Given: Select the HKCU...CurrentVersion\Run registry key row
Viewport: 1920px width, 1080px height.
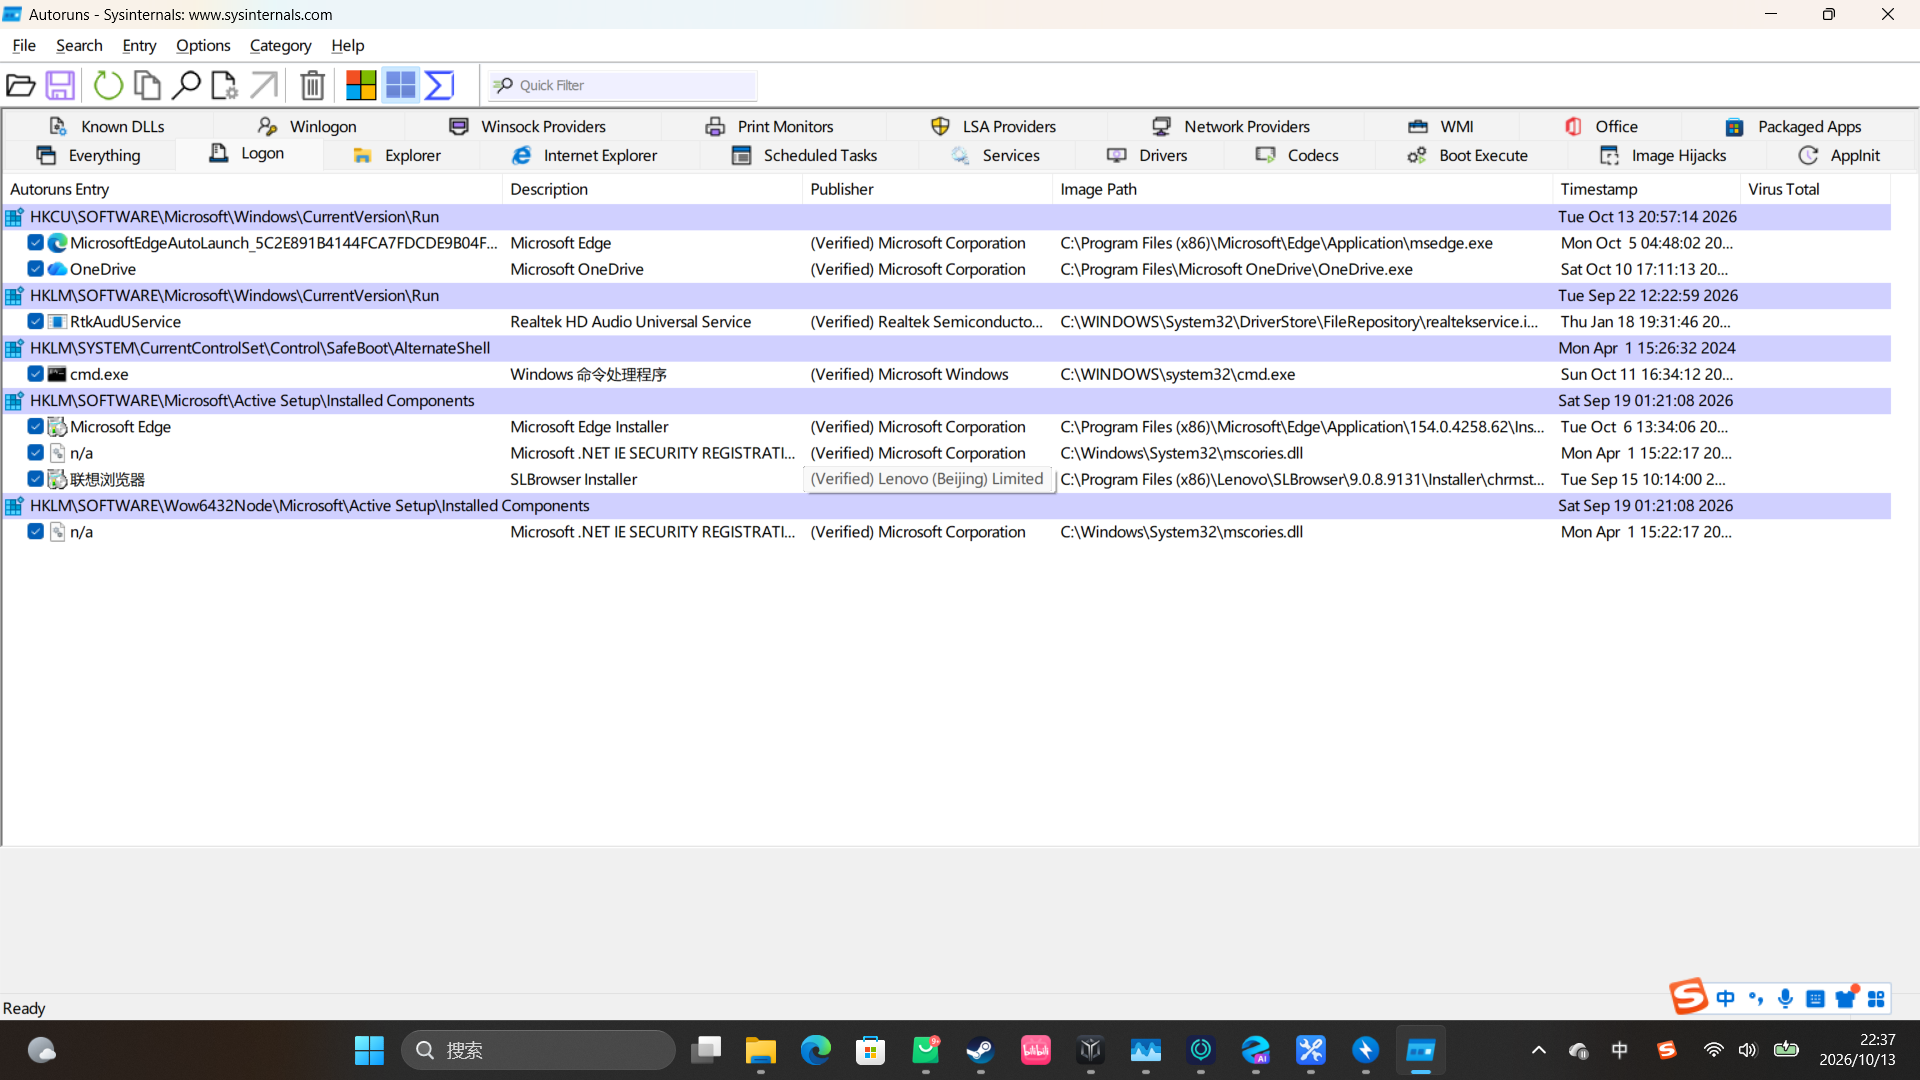Looking at the screenshot, I should (946, 217).
